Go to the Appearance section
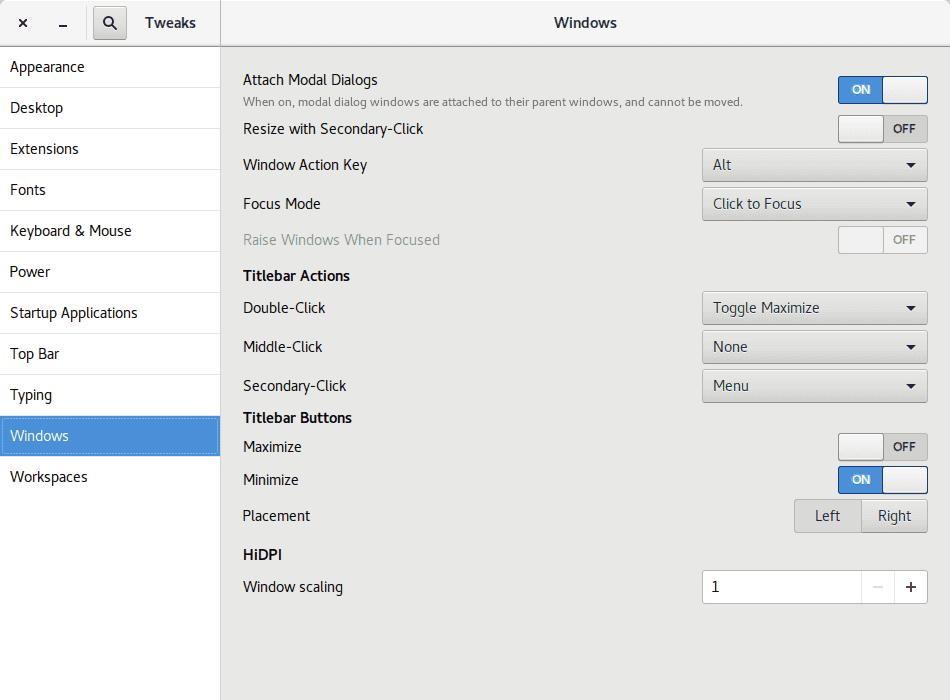Screen dimensions: 950x700 tap(47, 67)
